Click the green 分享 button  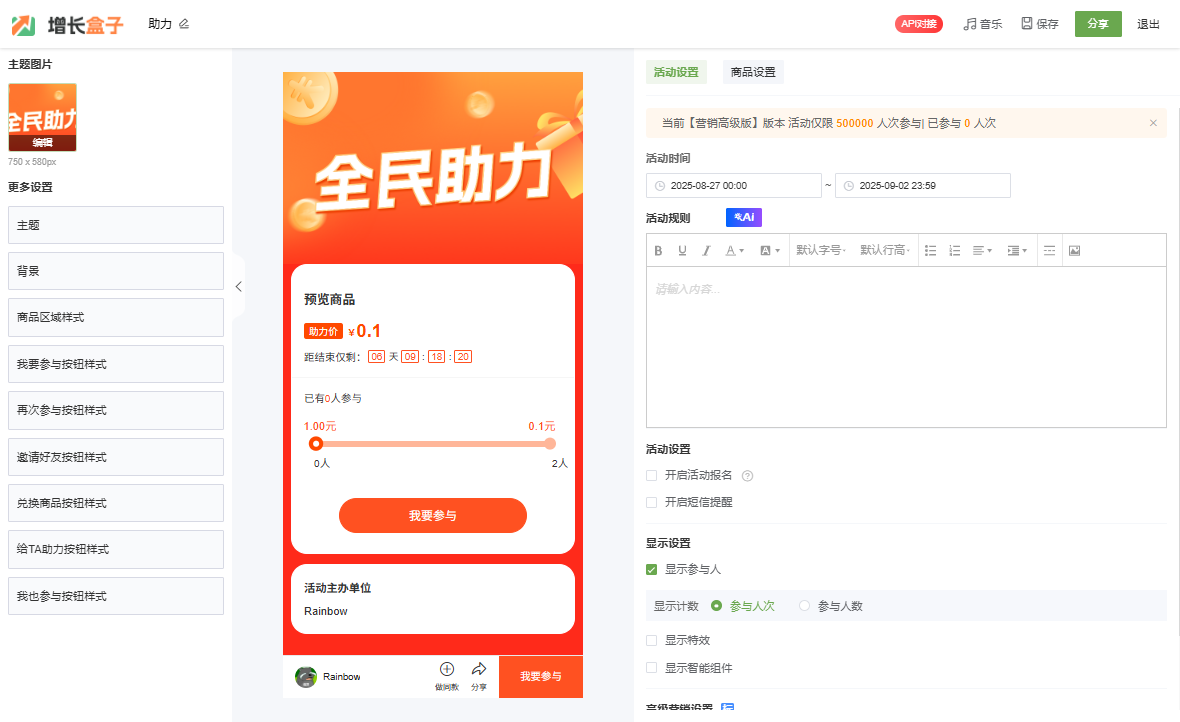pos(1097,24)
